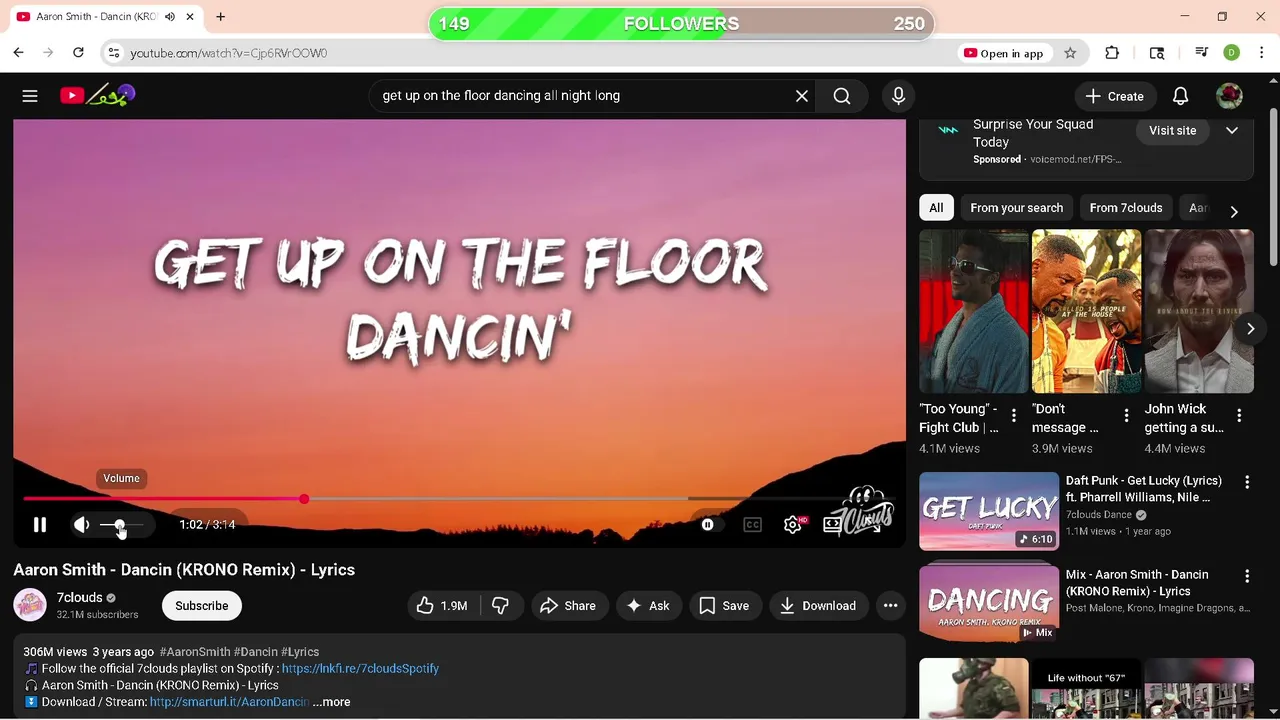The height and width of the screenshot is (720, 1280).
Task: Like the video (1.9M)
Action: pyautogui.click(x=441, y=605)
